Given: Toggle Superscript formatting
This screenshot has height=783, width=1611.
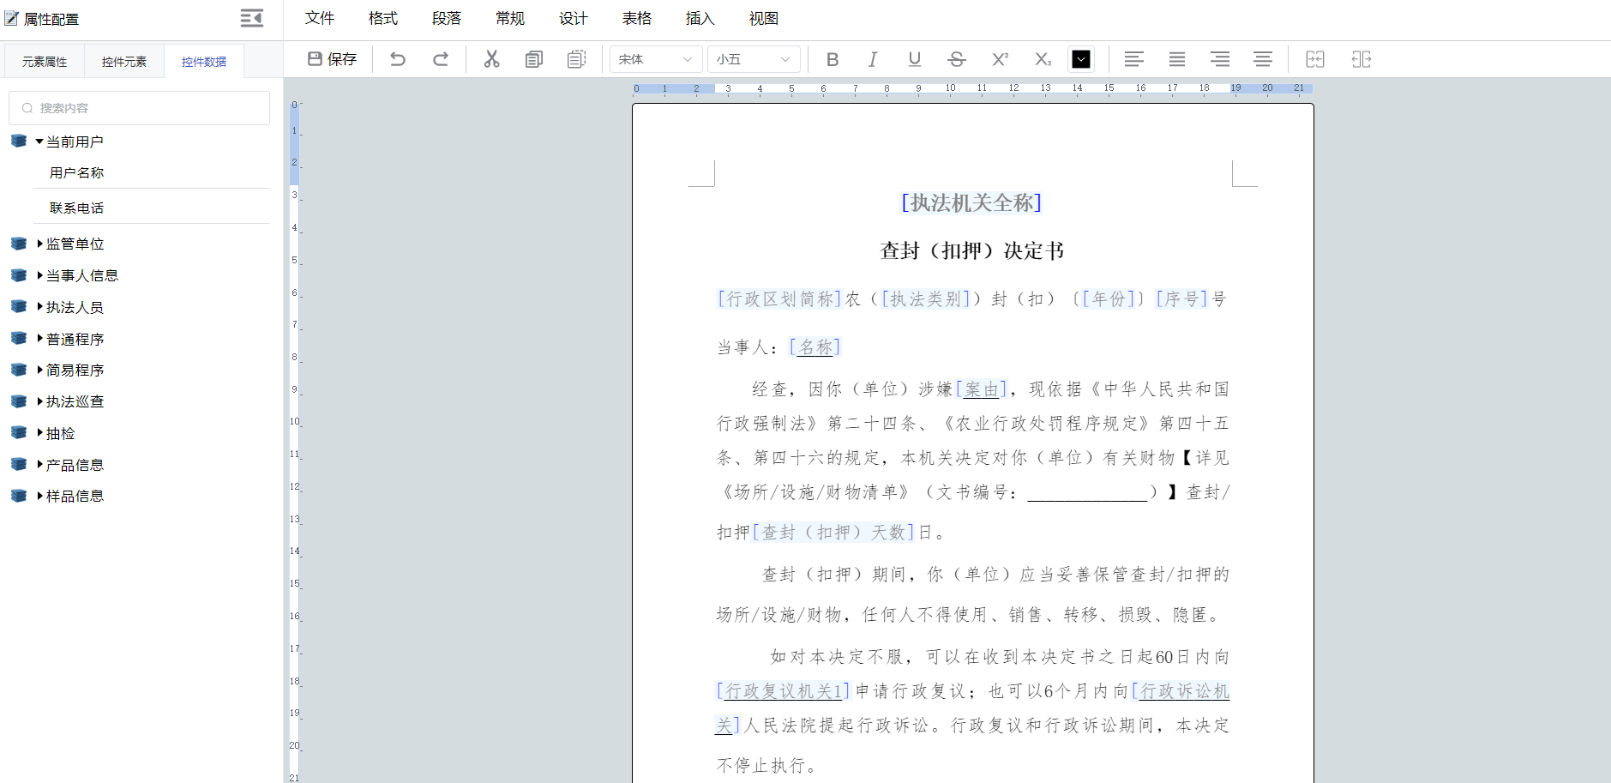Looking at the screenshot, I should [999, 59].
